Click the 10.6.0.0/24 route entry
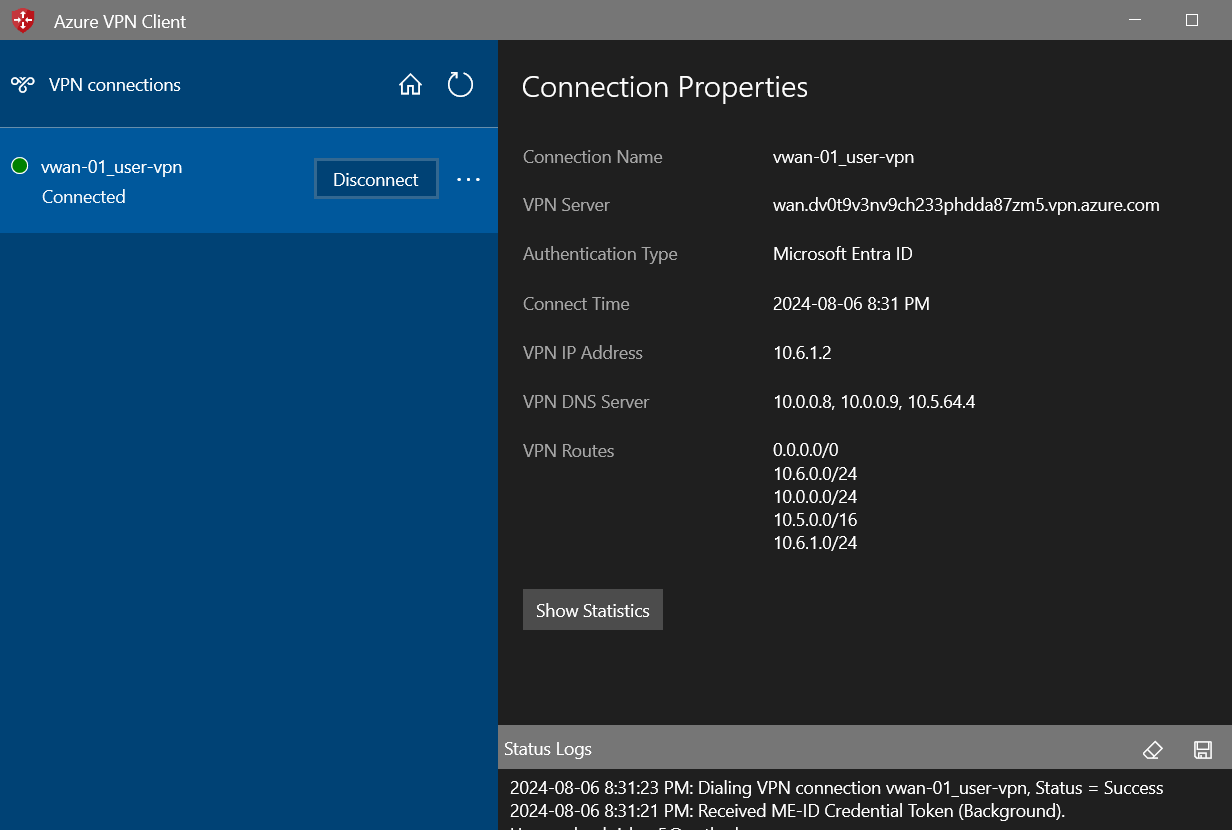Viewport: 1232px width, 830px height. (815, 473)
